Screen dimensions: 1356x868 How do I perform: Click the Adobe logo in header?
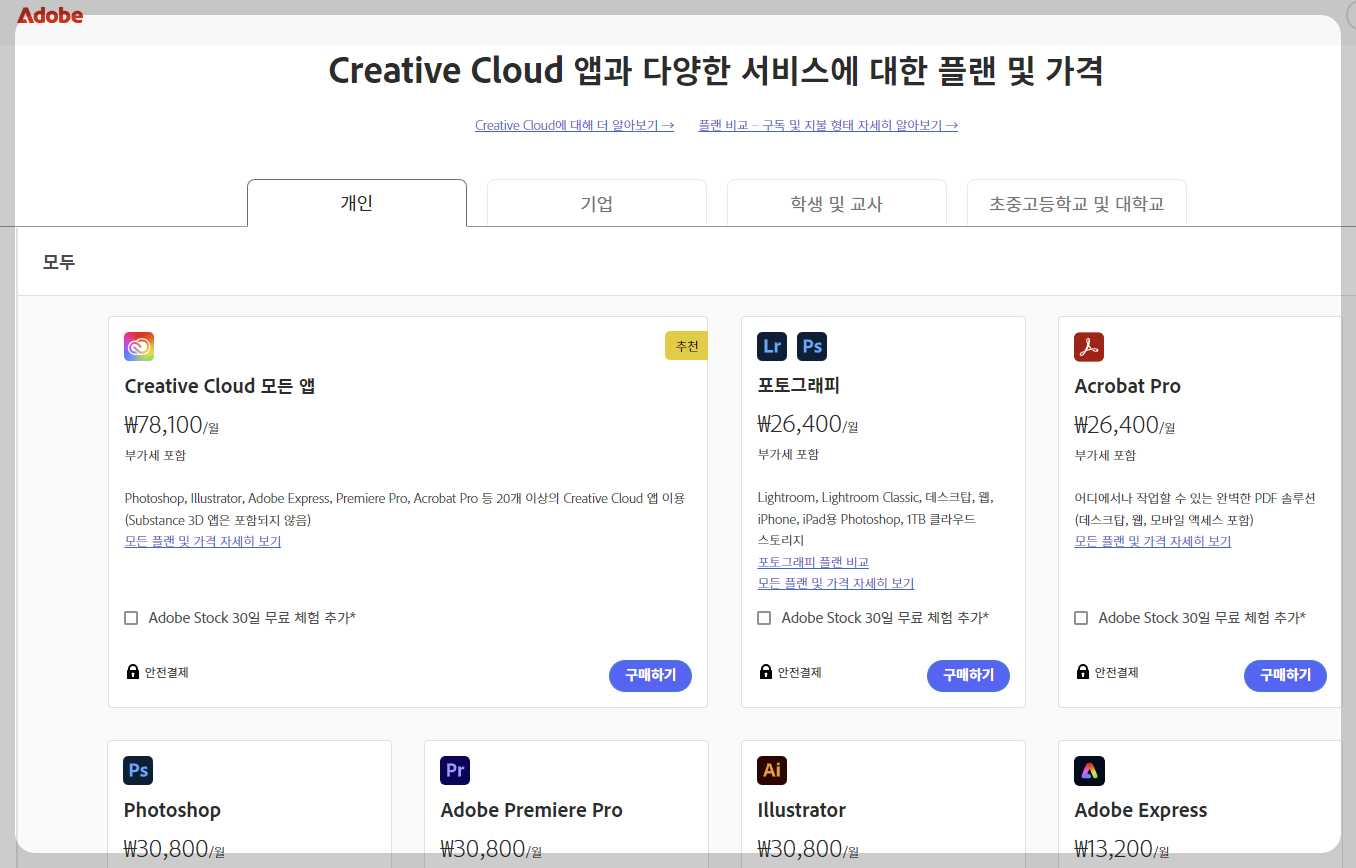(x=50, y=15)
